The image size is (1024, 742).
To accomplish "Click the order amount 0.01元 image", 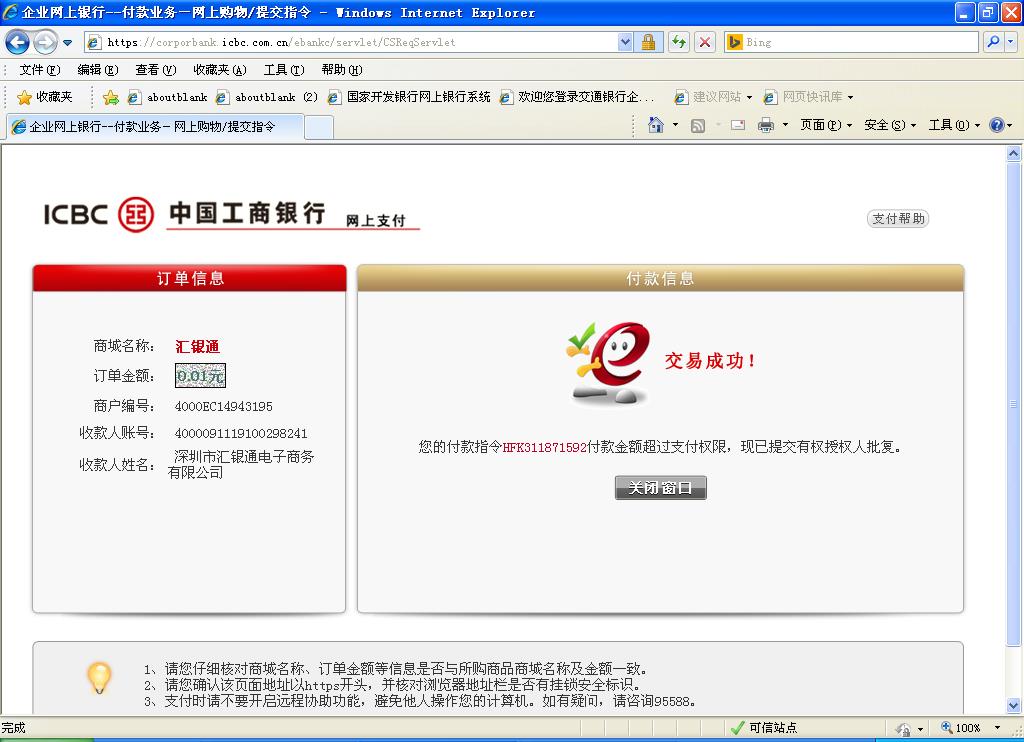I will click(x=200, y=376).
